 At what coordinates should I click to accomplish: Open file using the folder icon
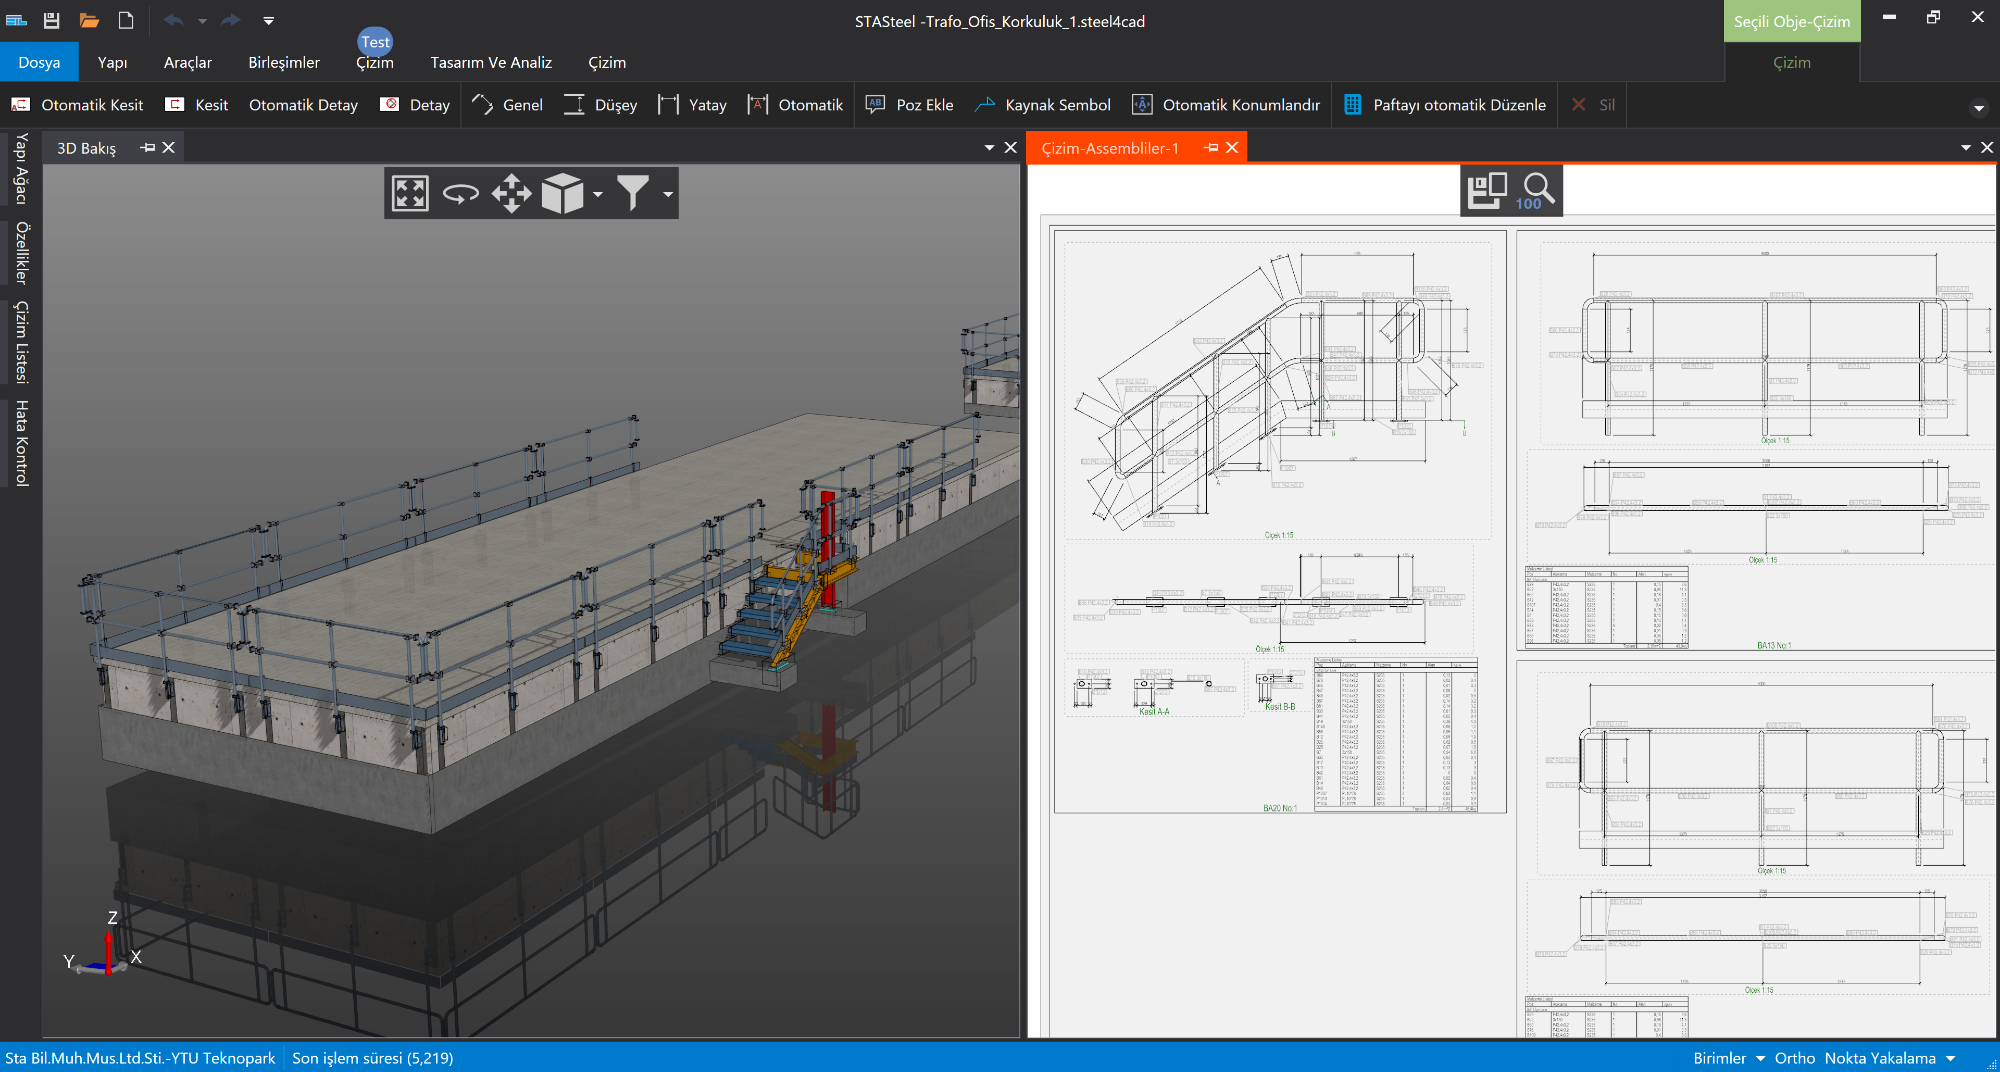point(89,20)
